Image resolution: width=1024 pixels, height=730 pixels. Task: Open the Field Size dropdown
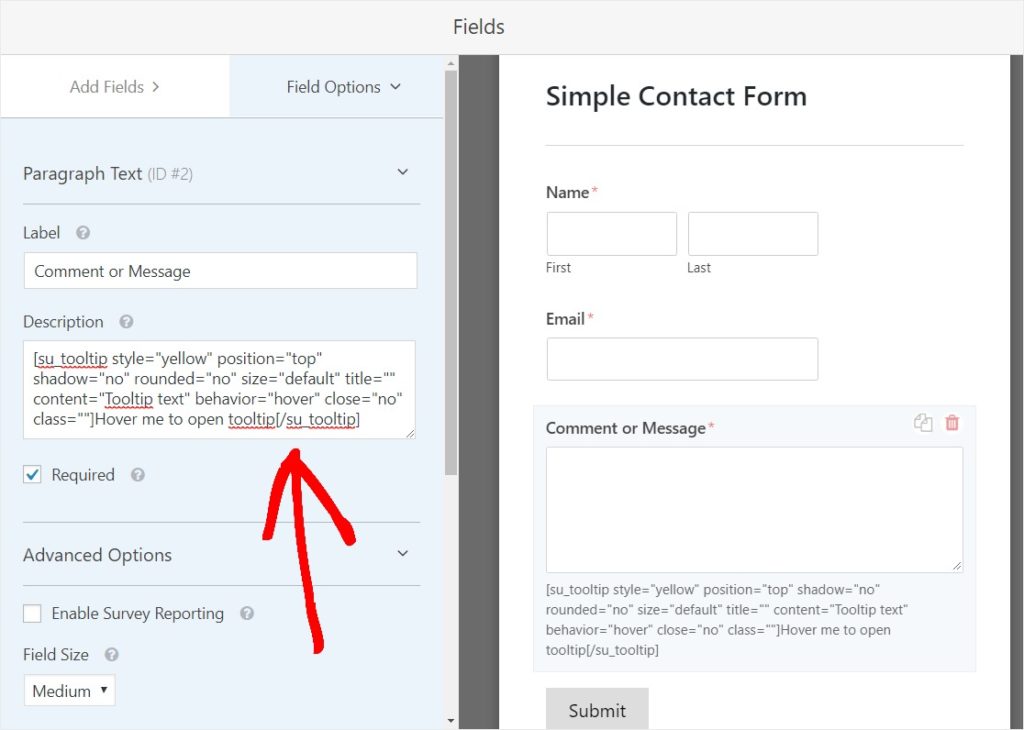[69, 690]
